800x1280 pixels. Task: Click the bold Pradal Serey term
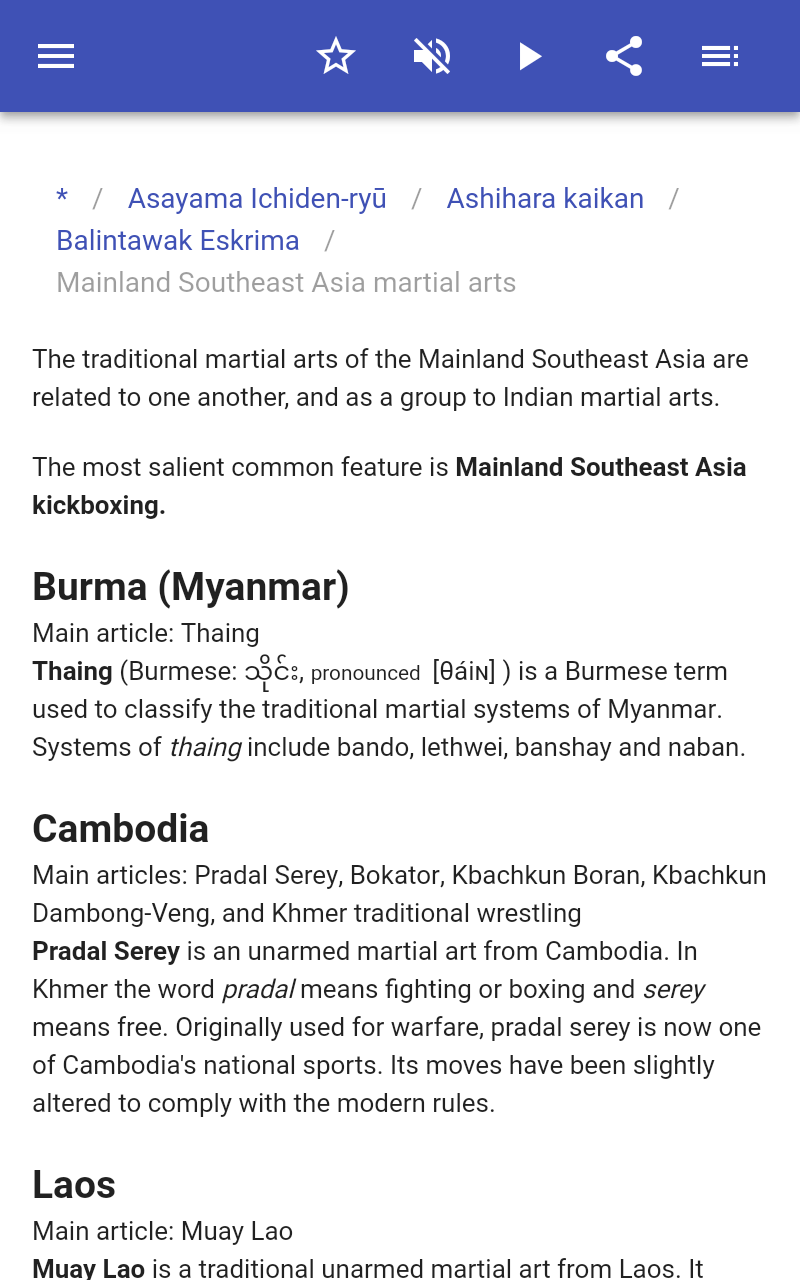click(106, 951)
